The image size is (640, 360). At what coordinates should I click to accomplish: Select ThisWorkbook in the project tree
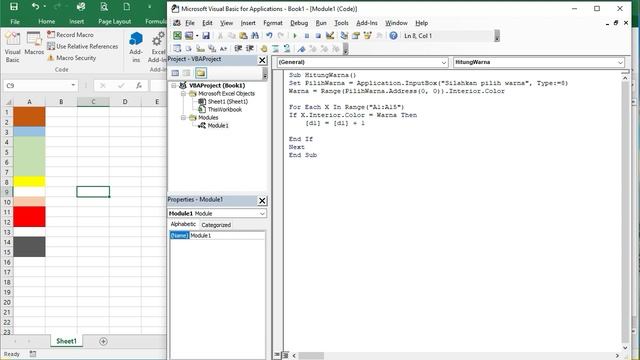coord(224,109)
